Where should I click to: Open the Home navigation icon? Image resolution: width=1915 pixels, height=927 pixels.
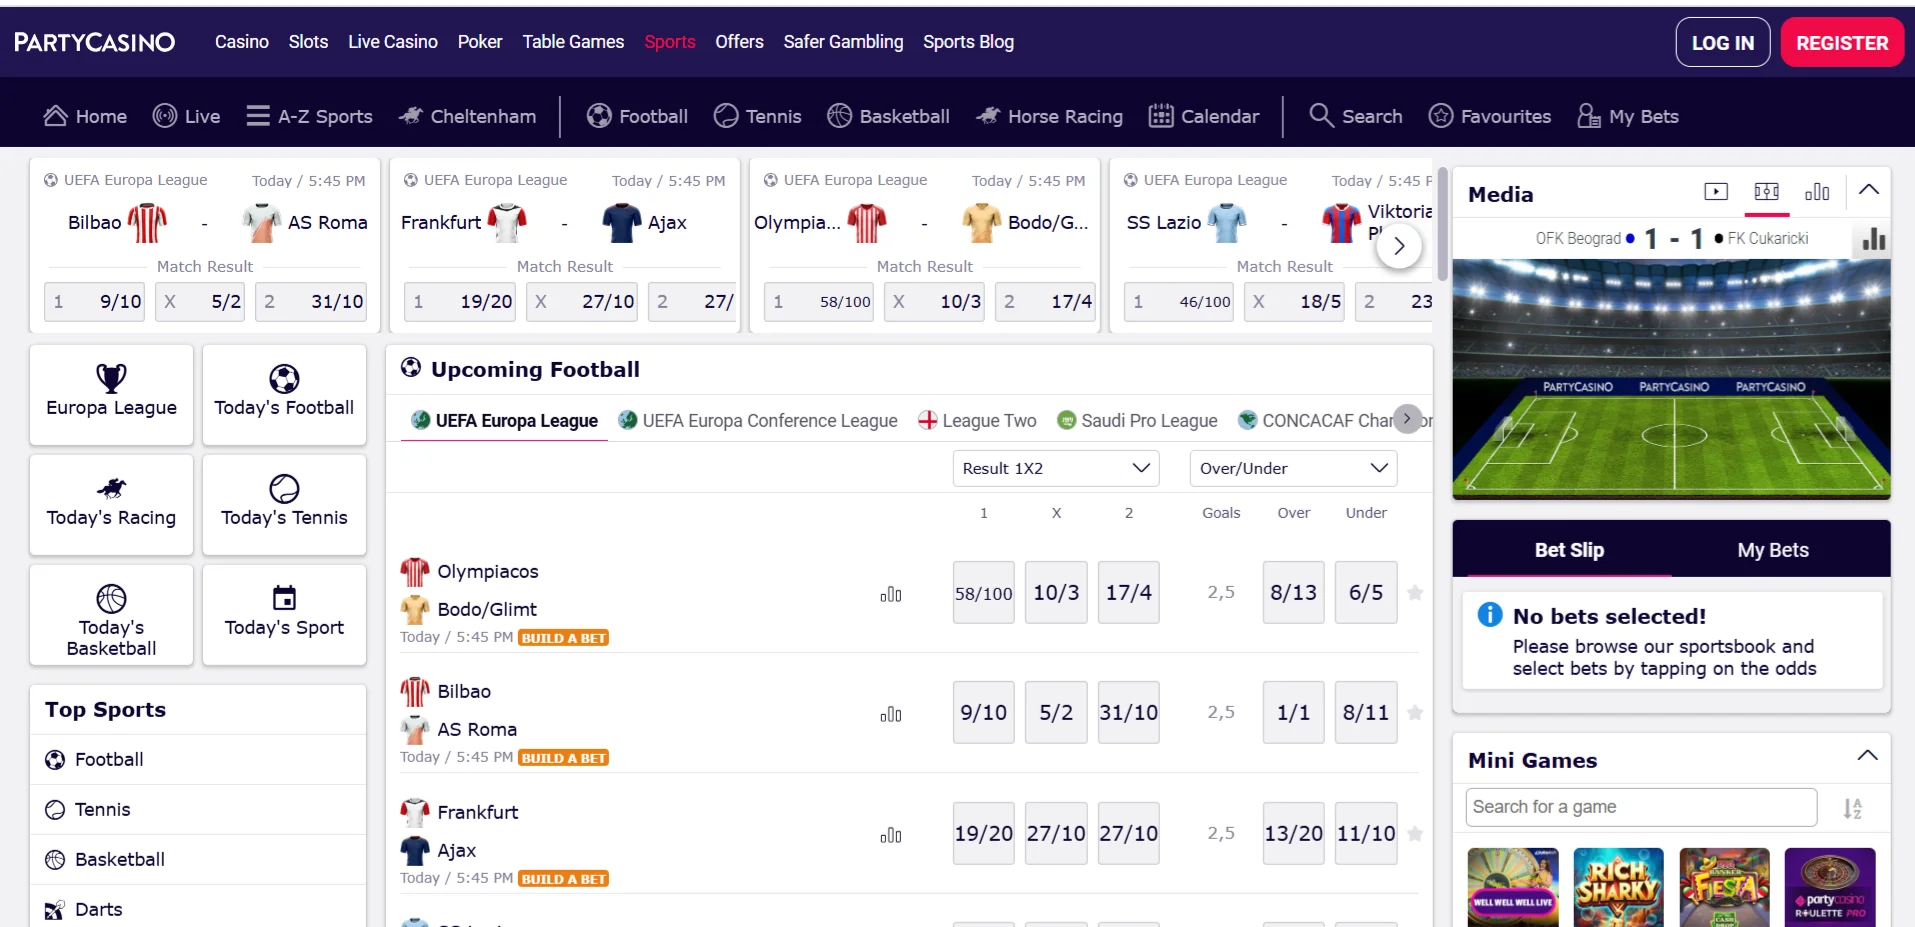(x=56, y=116)
